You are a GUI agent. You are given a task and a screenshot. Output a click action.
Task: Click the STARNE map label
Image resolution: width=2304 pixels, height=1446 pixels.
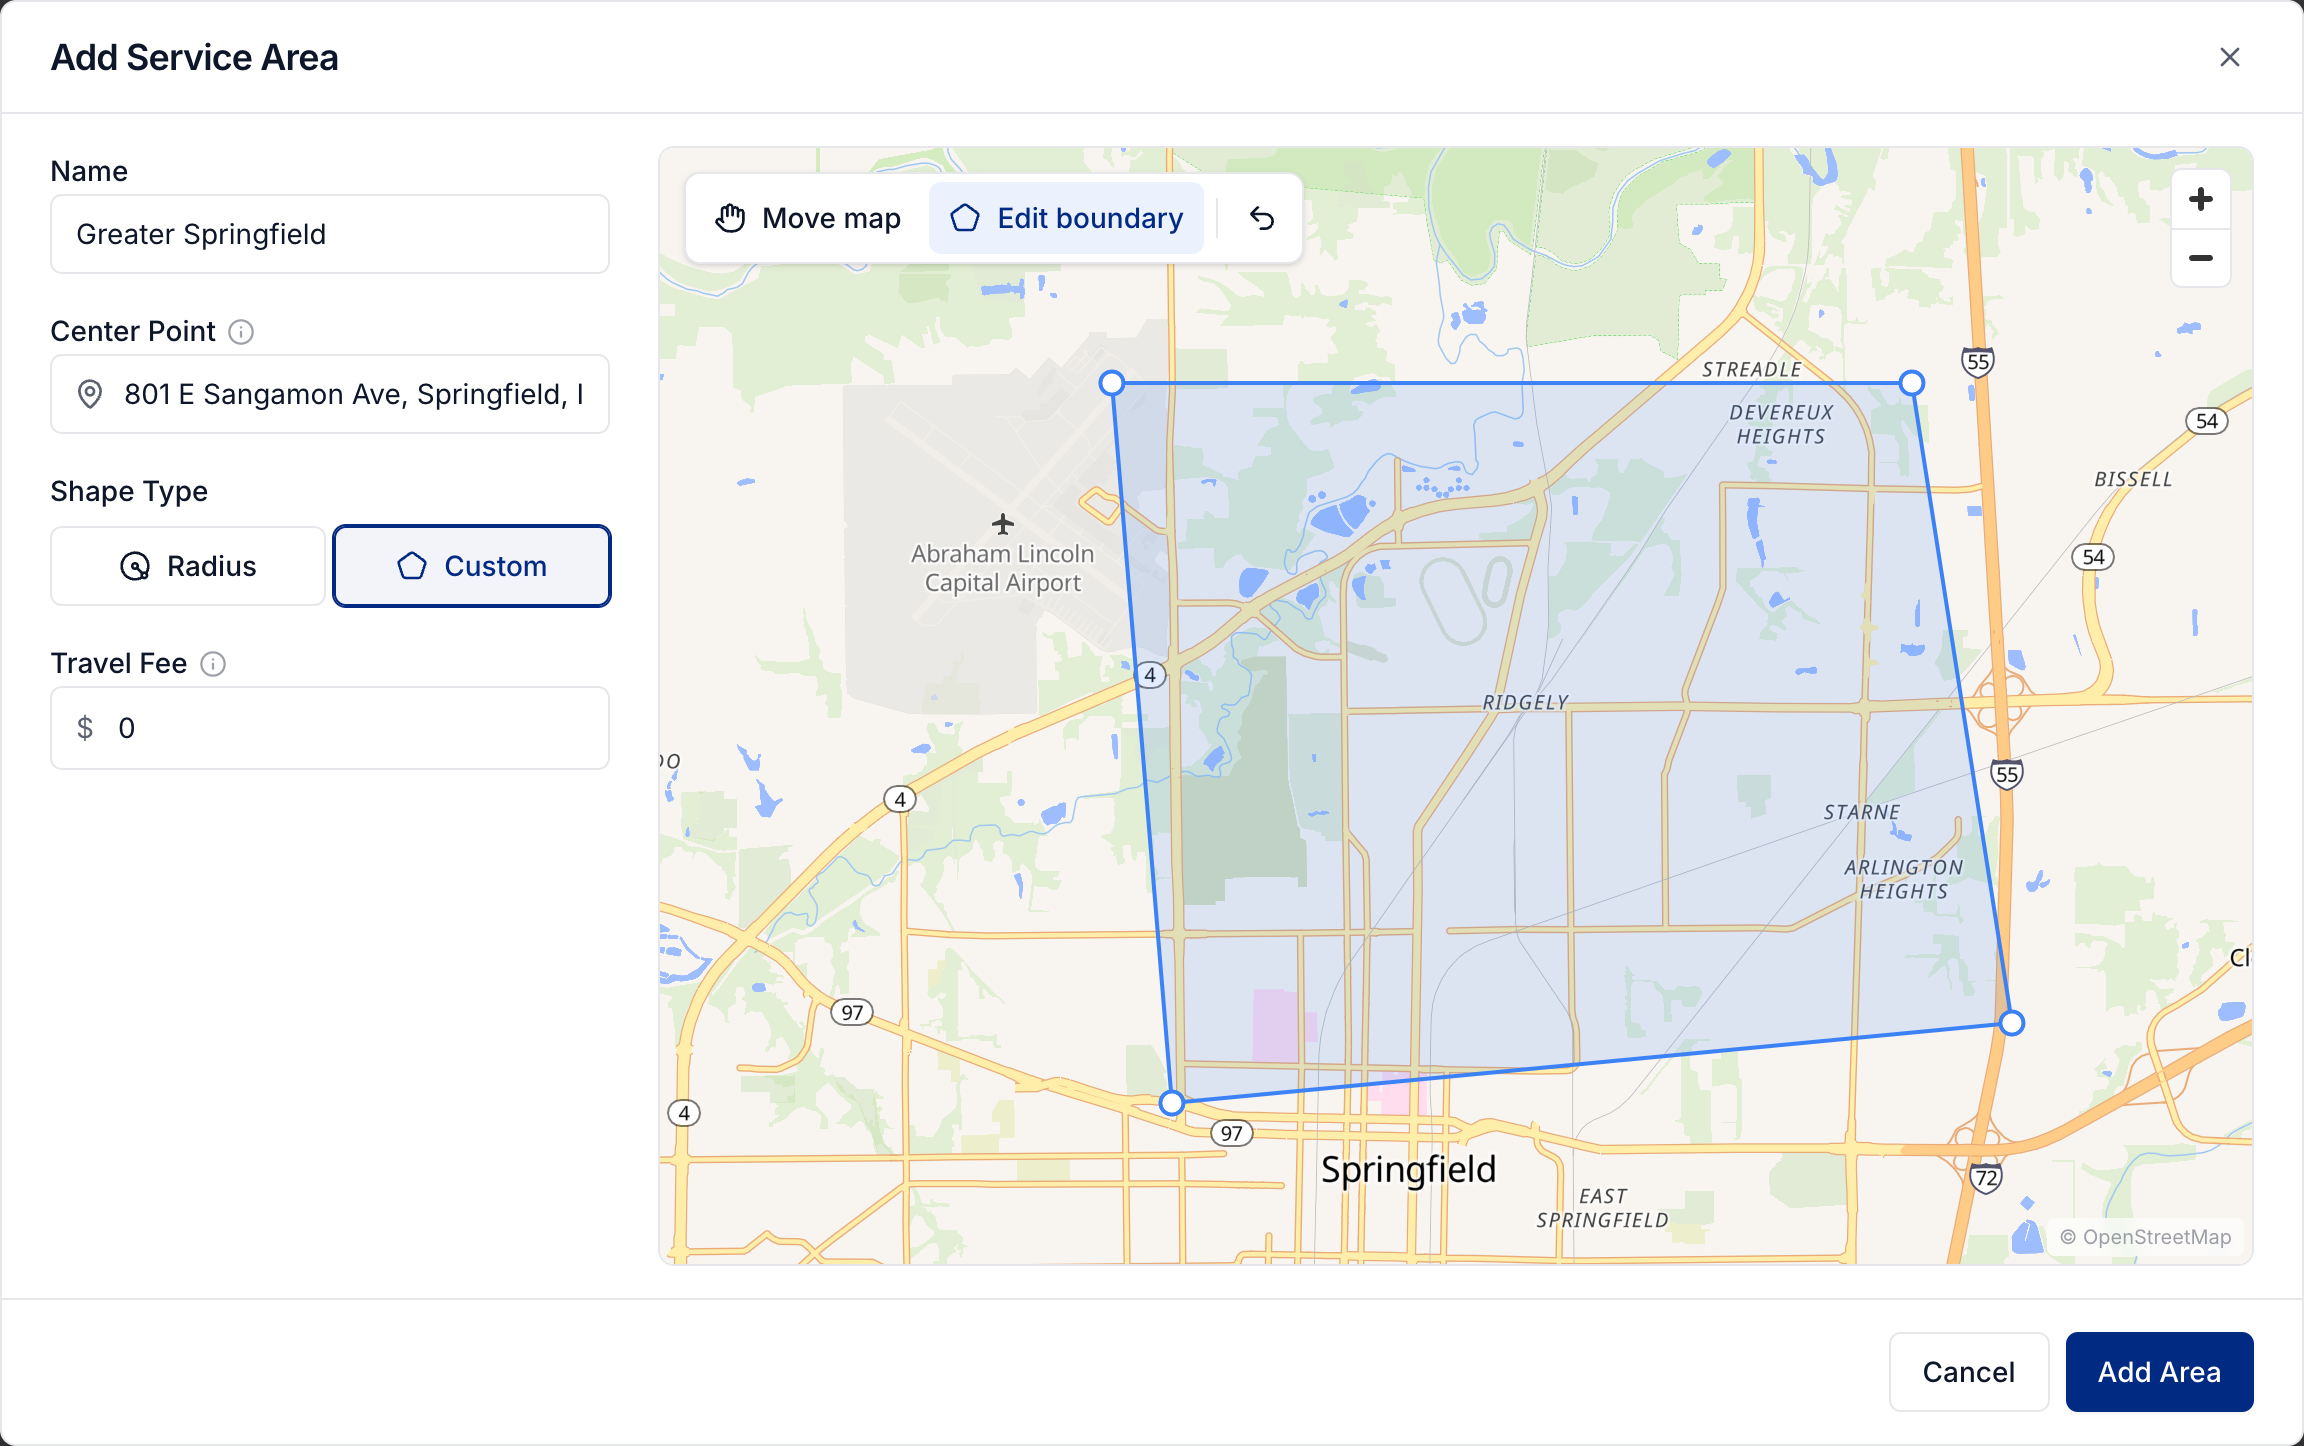[x=1861, y=812]
